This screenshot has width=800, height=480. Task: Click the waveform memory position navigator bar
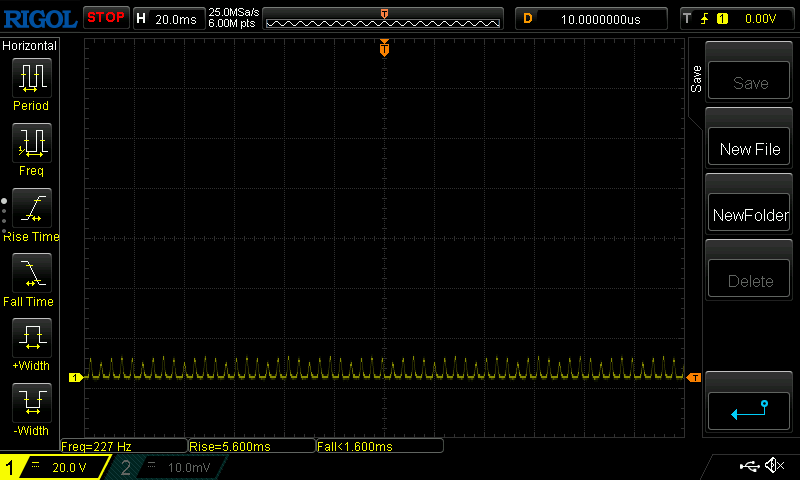coord(384,19)
